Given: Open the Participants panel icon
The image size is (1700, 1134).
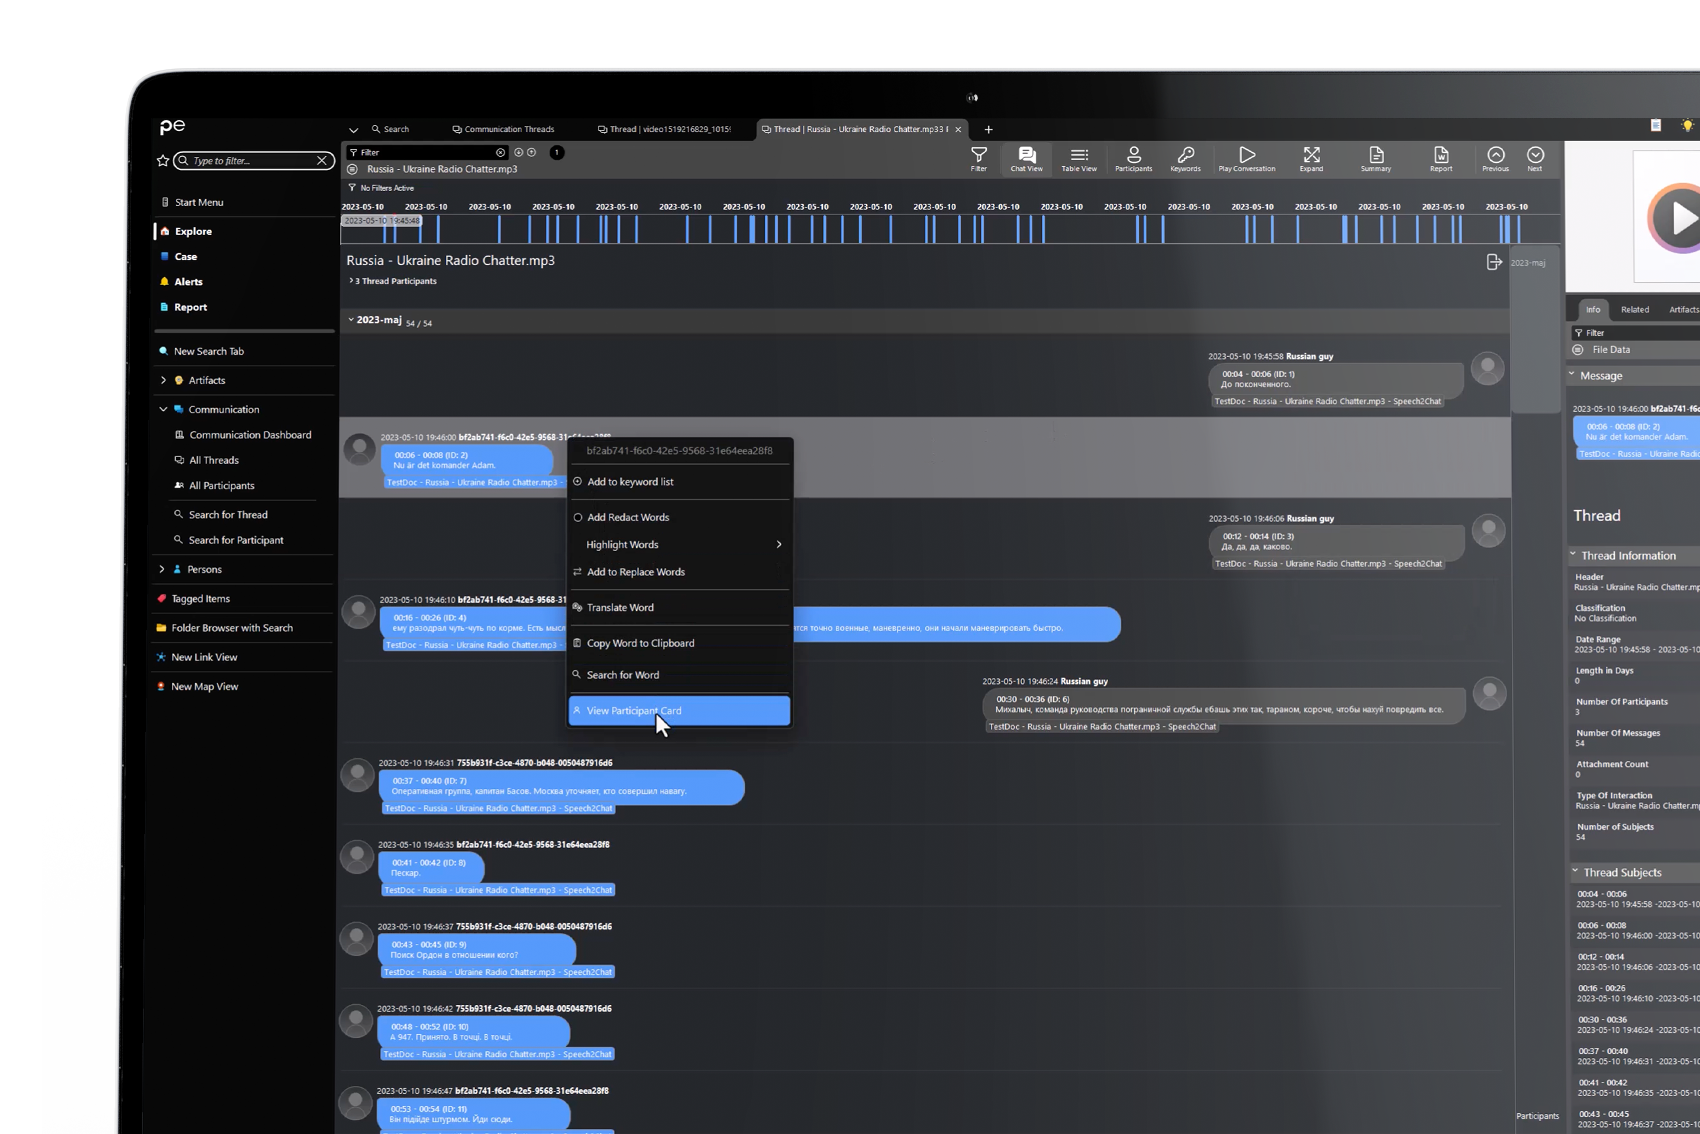Looking at the screenshot, I should coord(1133,158).
